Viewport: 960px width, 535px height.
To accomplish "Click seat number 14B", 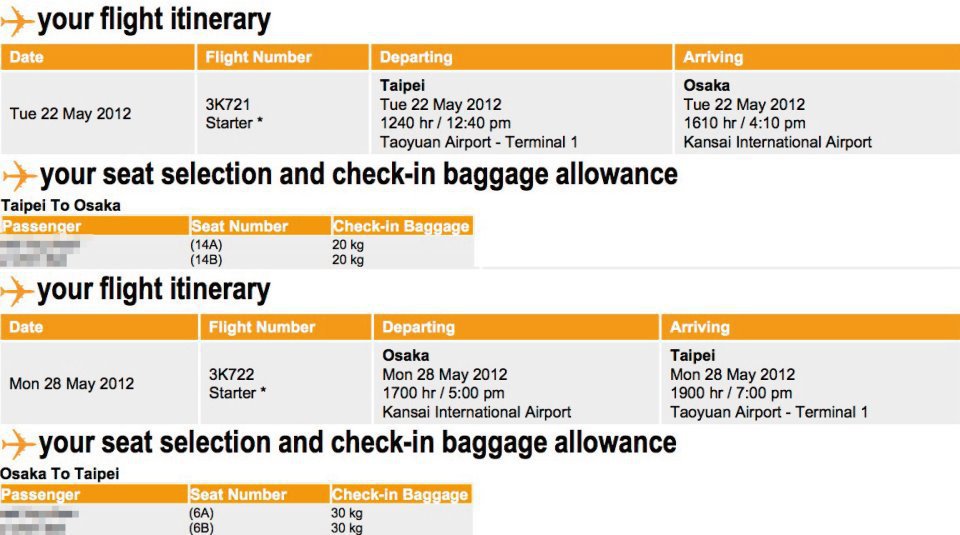I will [x=205, y=260].
